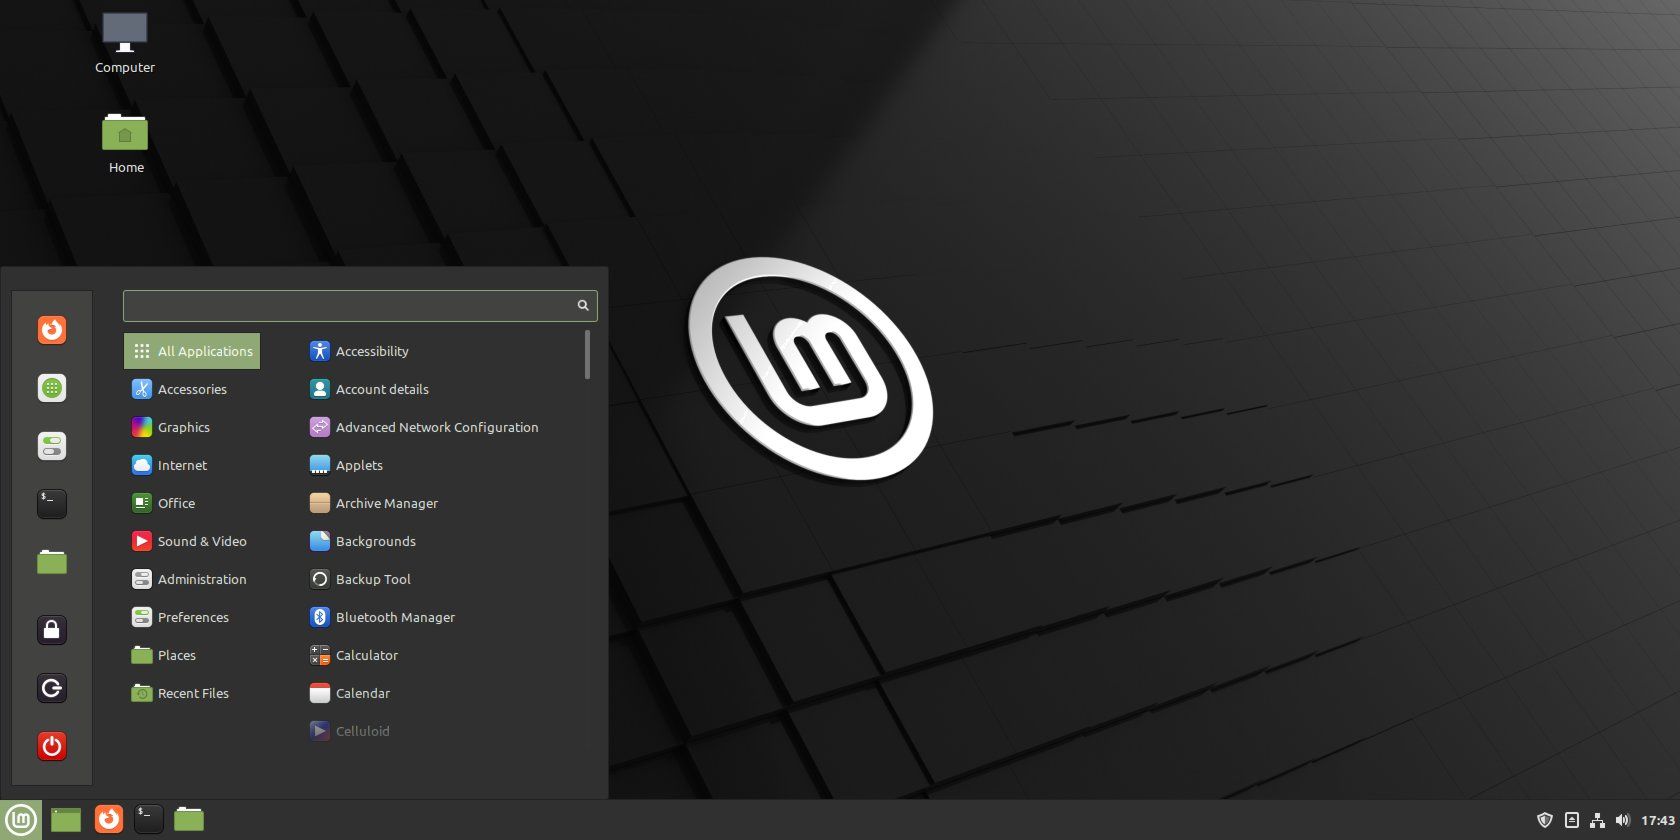Open the file manager from the bottom panel
The height and width of the screenshot is (840, 1680).
pos(189,819)
